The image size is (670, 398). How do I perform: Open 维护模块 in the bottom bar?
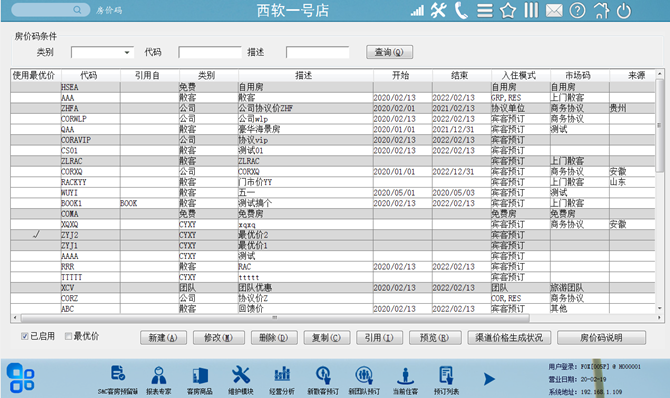click(241, 379)
